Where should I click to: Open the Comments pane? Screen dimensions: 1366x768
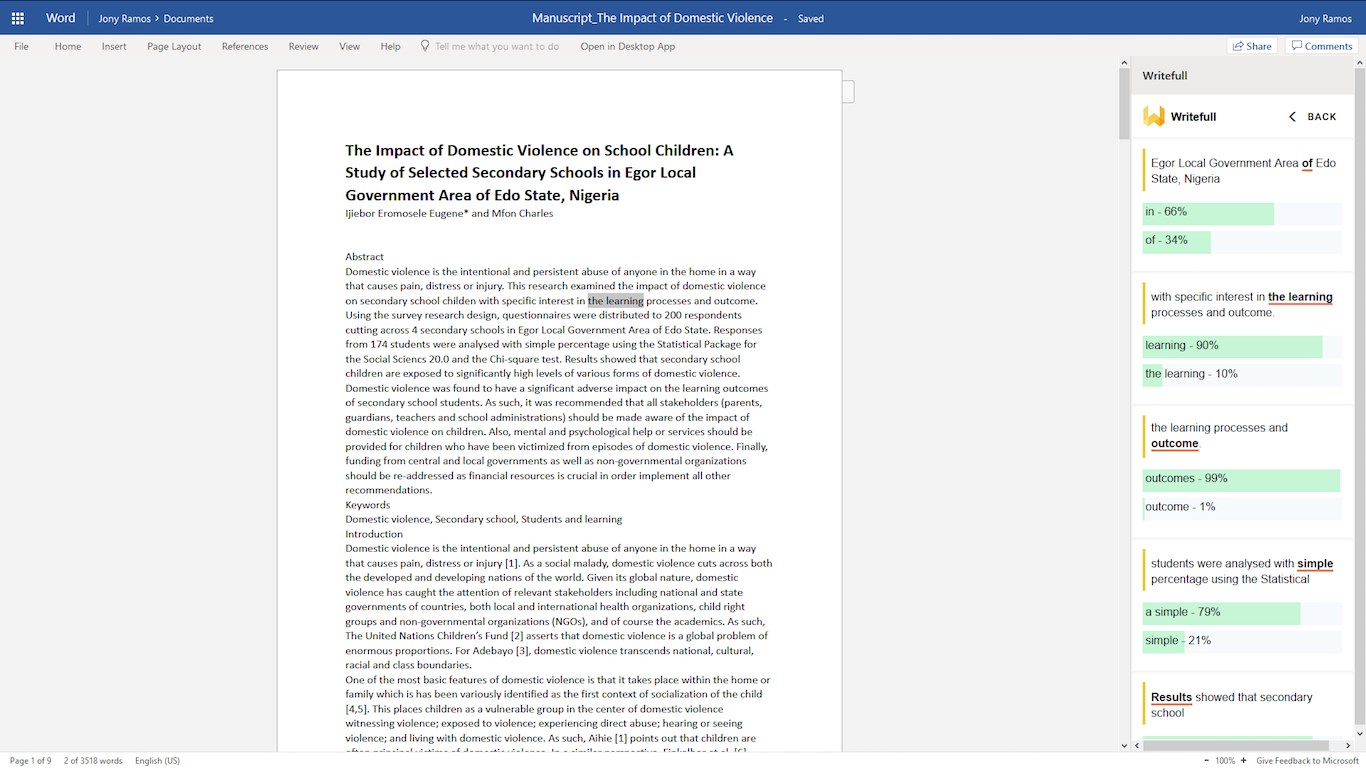tap(1321, 46)
